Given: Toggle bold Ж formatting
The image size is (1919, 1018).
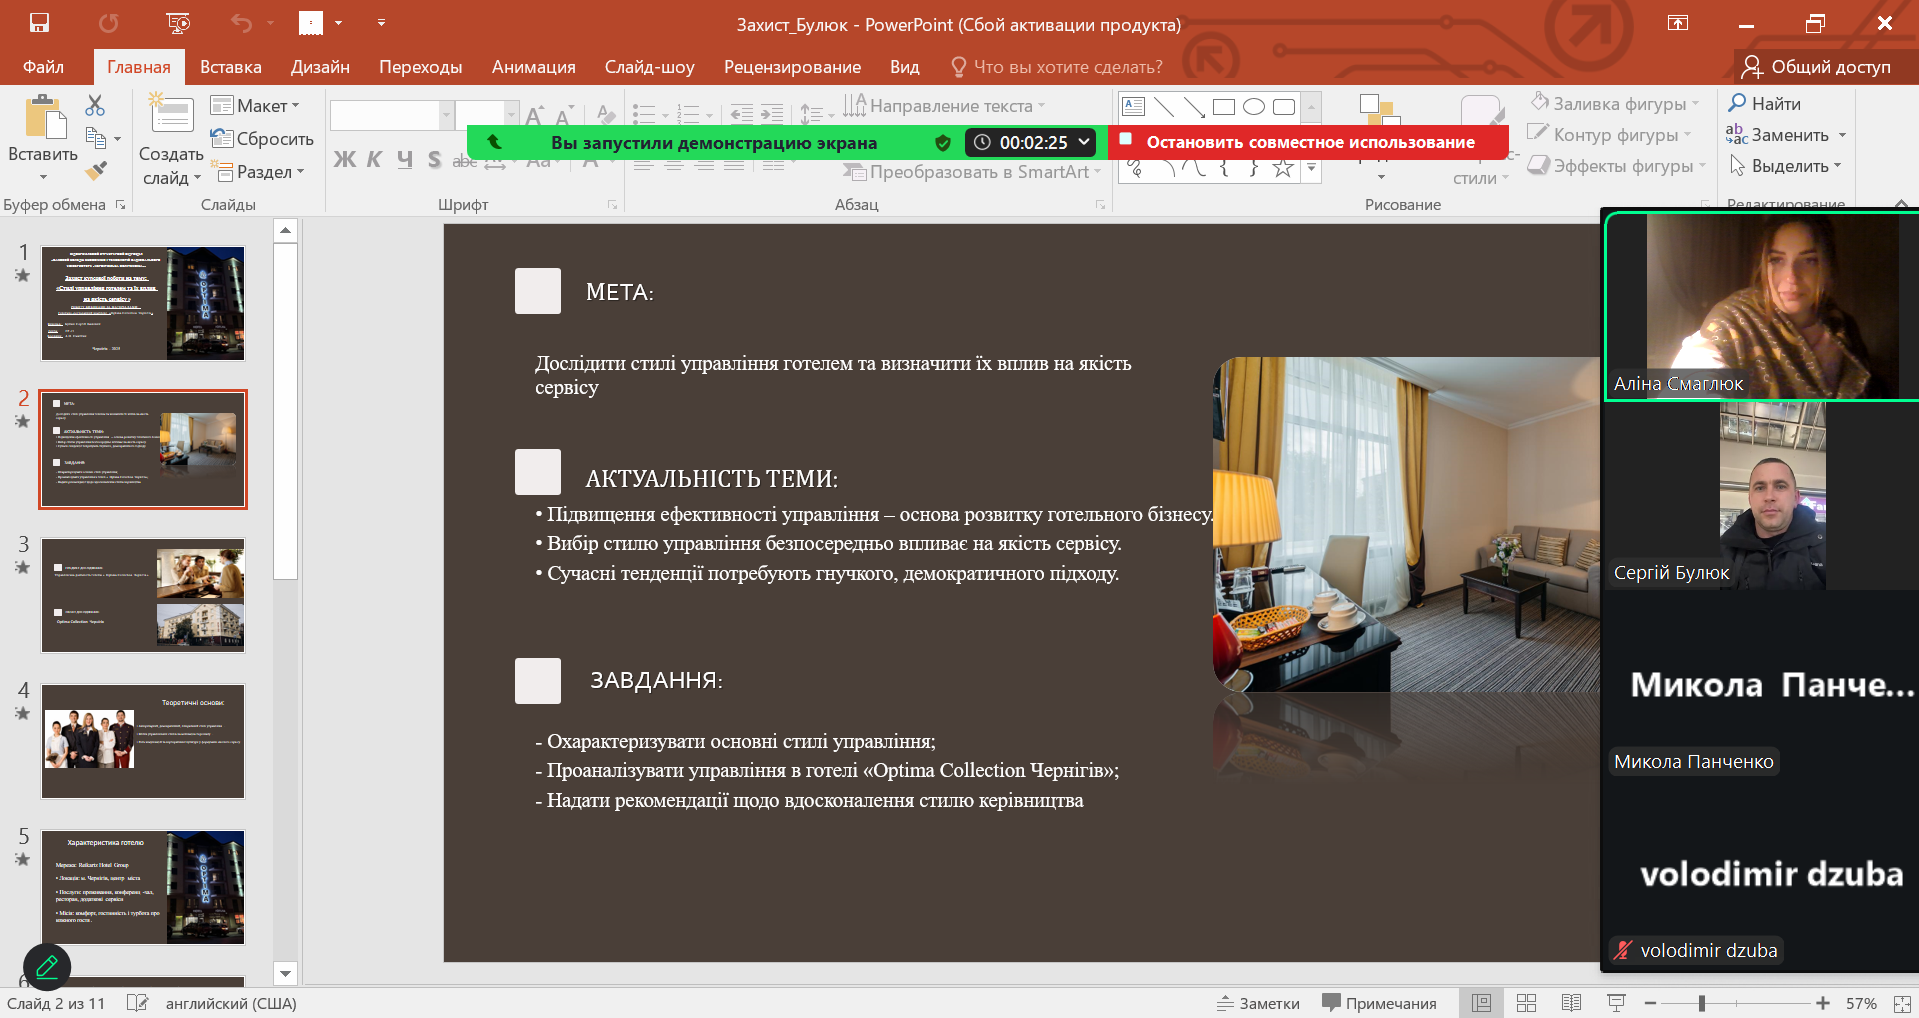Looking at the screenshot, I should point(344,160).
